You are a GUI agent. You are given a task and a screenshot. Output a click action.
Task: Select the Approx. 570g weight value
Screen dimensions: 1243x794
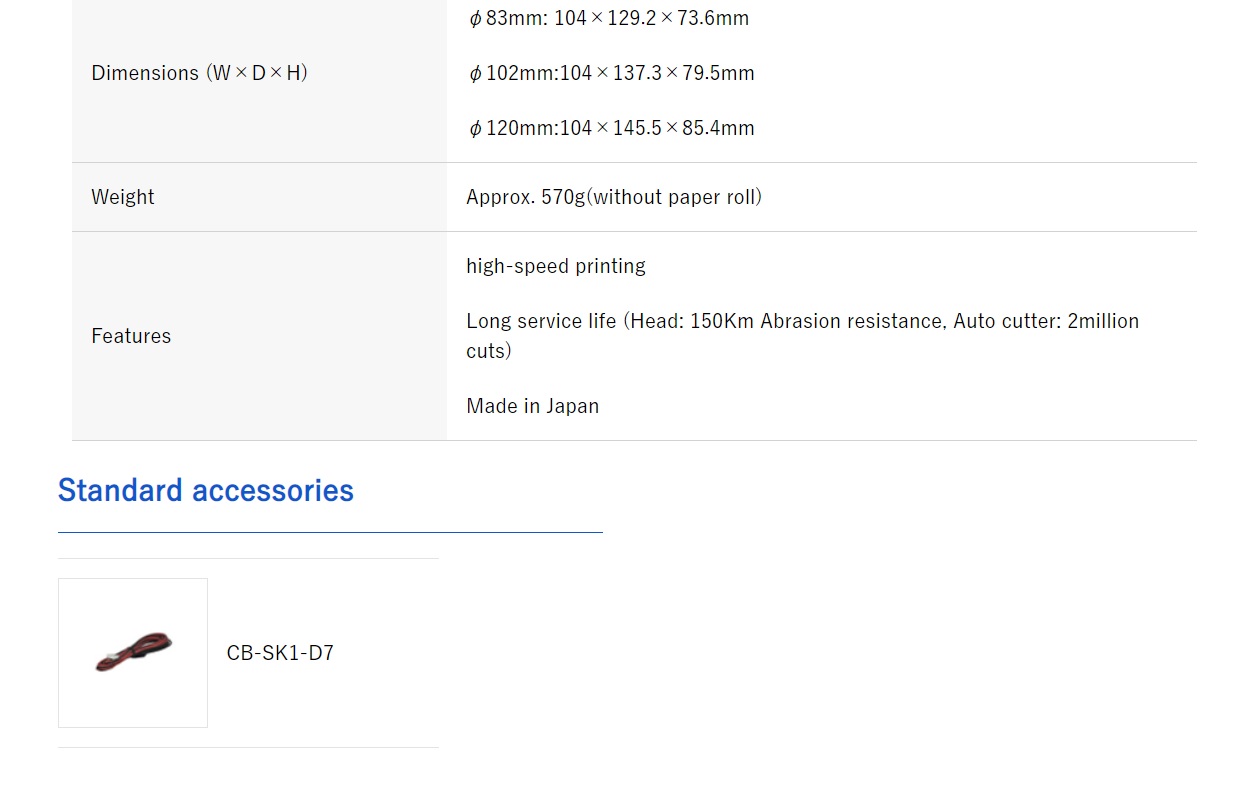614,197
